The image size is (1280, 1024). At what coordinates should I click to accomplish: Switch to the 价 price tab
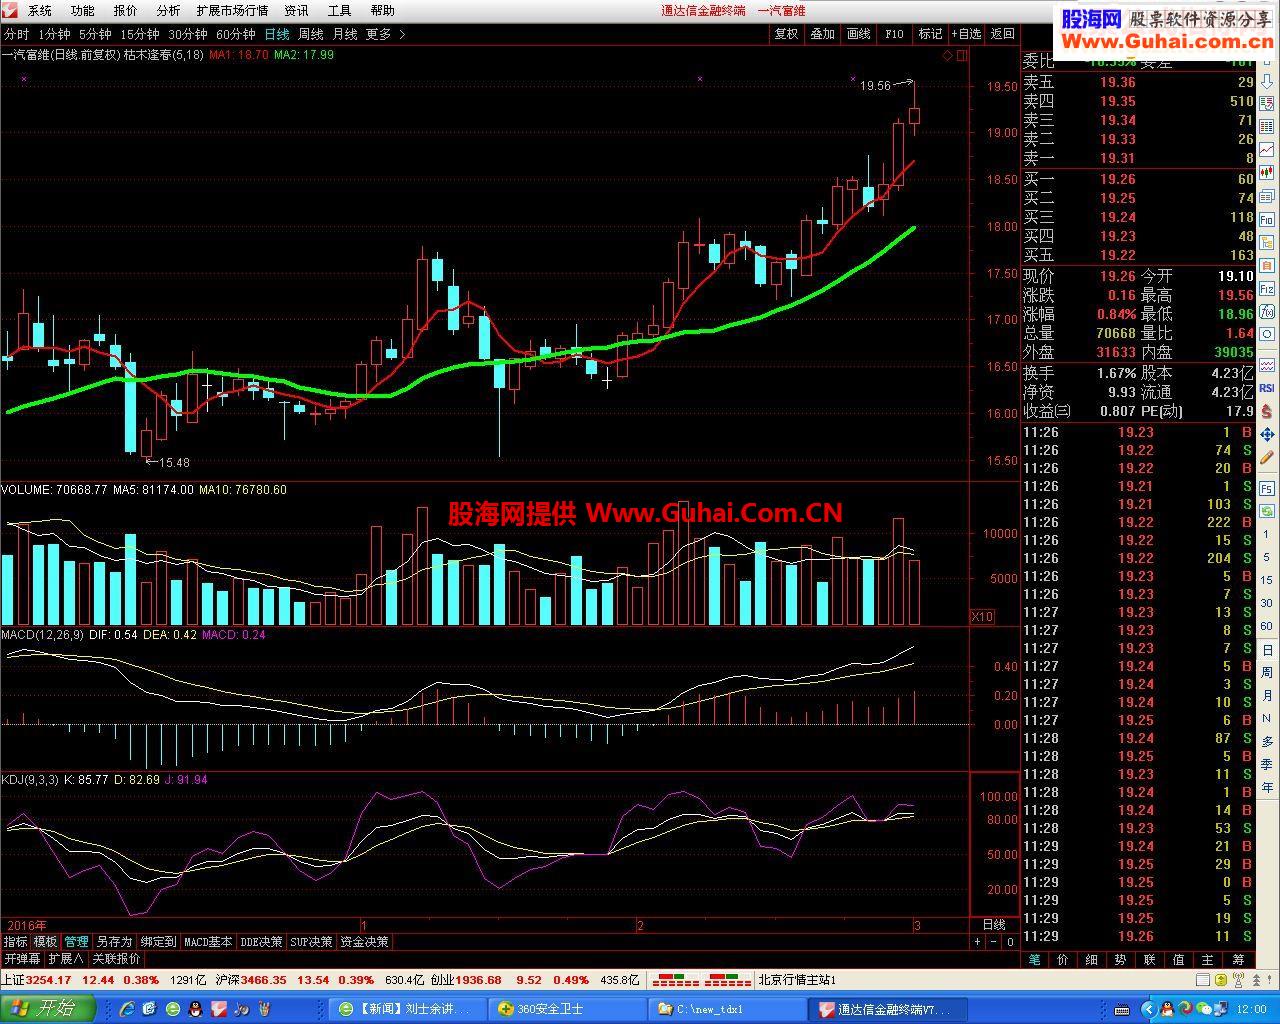click(1063, 960)
